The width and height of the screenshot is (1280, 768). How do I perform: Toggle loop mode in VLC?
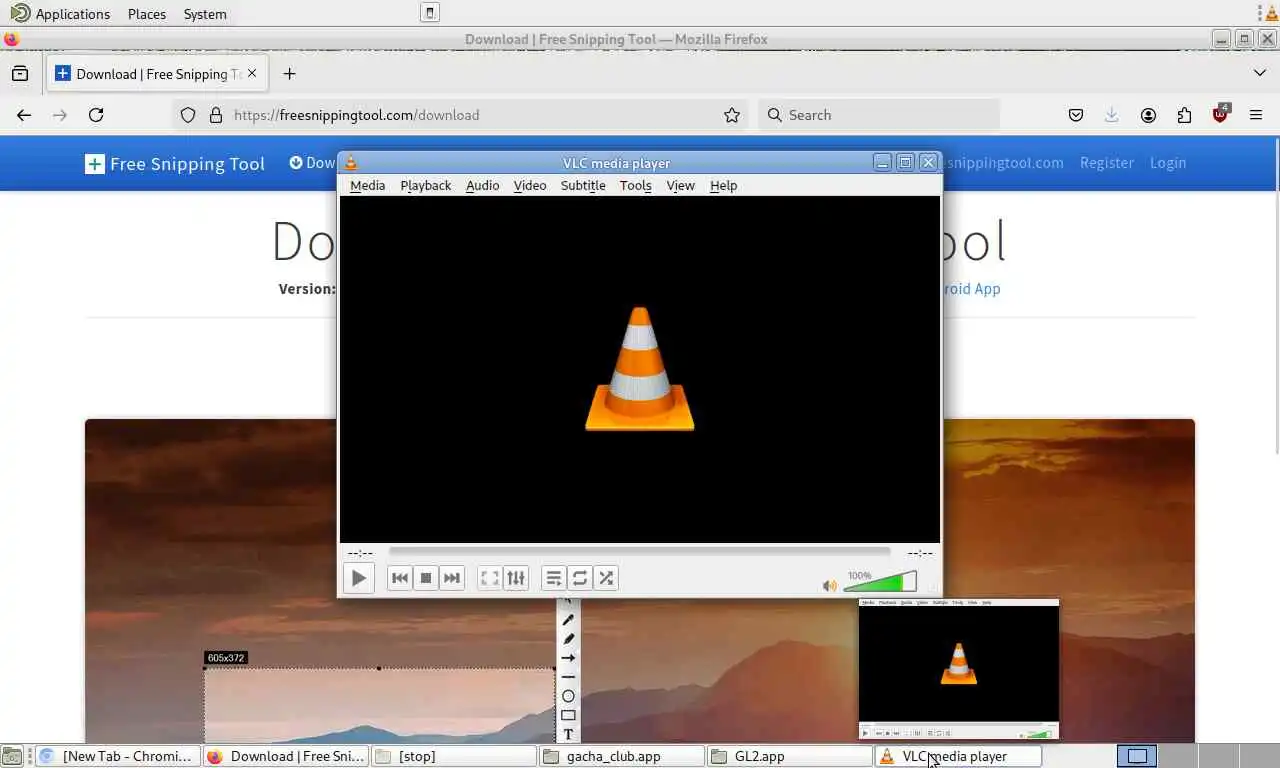(x=580, y=578)
